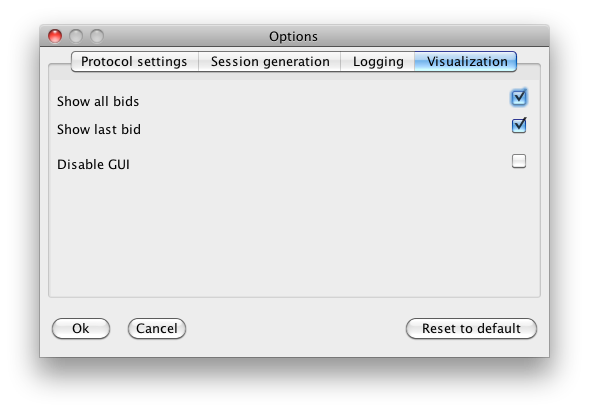
Task: Select the Visualization tab
Action: (466, 62)
